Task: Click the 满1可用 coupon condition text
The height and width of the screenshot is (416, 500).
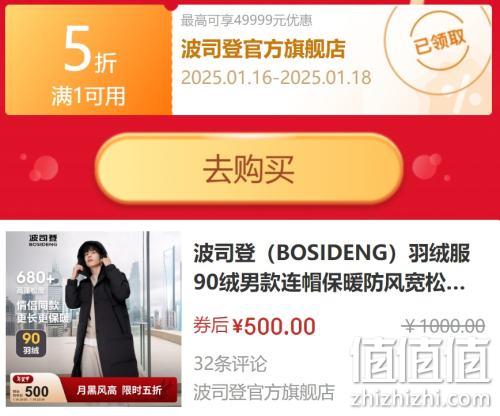Action: coord(88,96)
